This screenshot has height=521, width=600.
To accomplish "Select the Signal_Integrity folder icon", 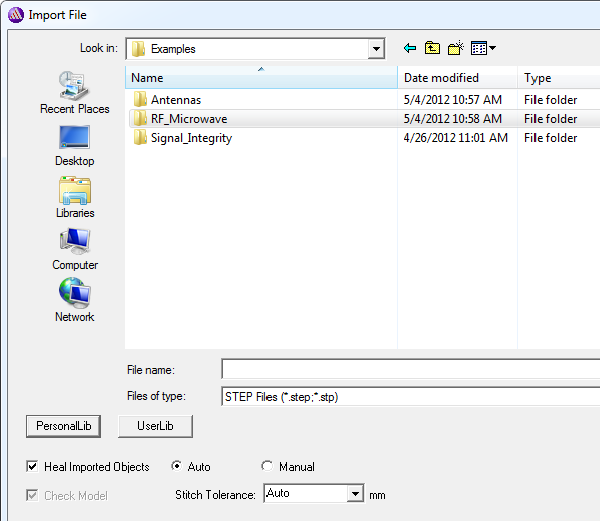I will click(x=140, y=138).
